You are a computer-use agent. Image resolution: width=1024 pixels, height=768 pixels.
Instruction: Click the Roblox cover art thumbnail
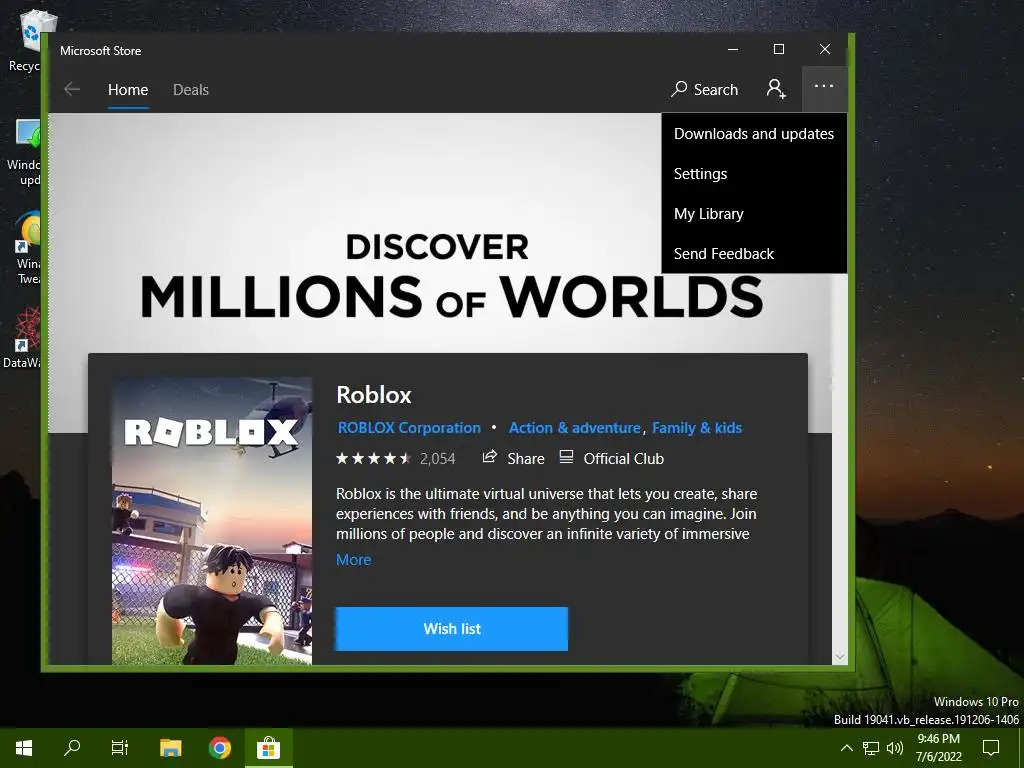(x=212, y=521)
